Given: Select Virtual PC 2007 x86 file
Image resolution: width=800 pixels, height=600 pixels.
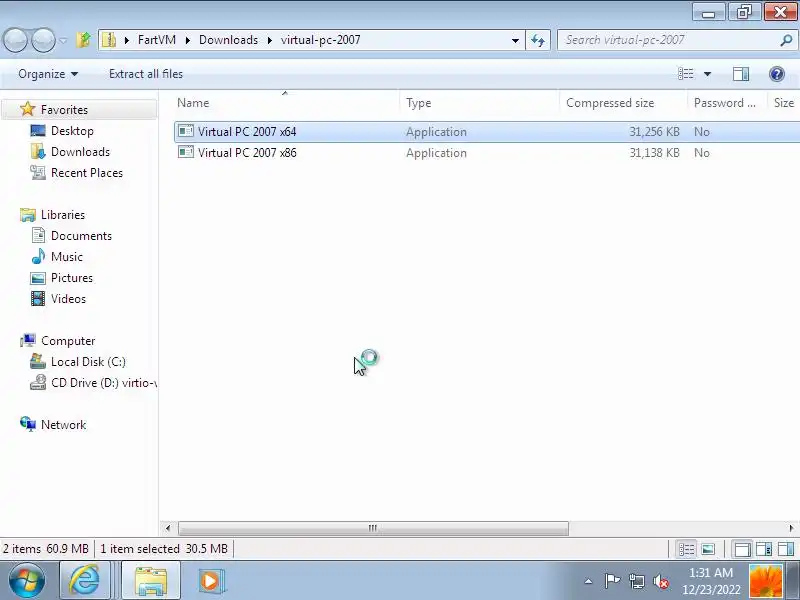Looking at the screenshot, I should [x=487, y=153].
